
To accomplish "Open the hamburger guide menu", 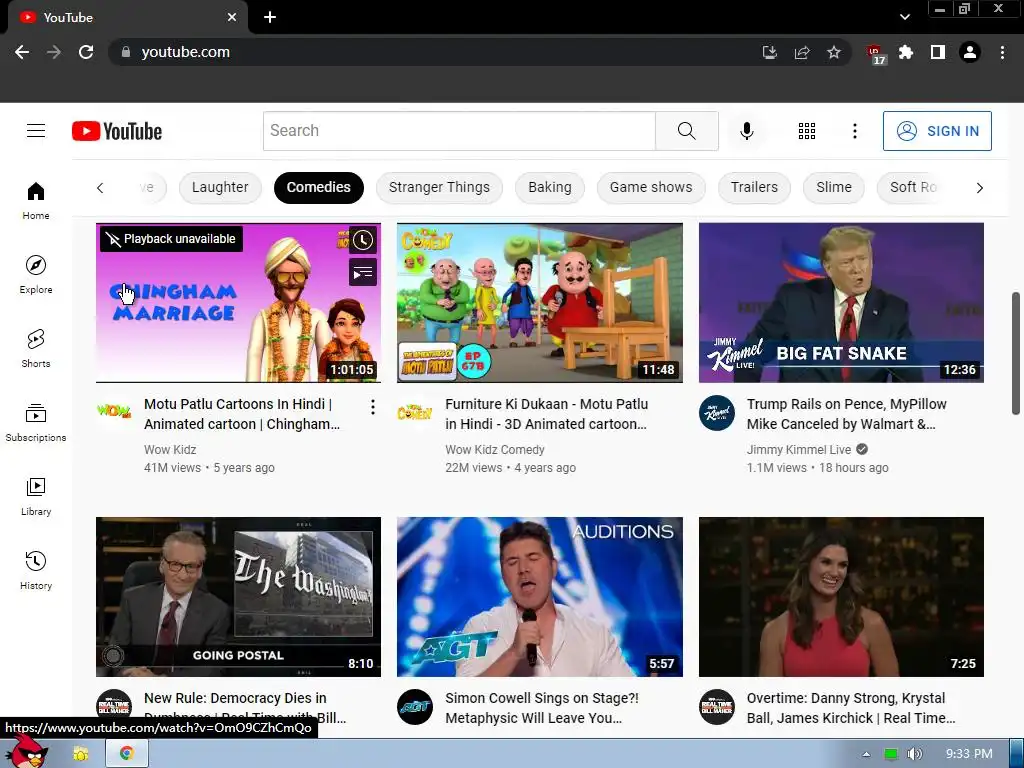I will pos(36,131).
